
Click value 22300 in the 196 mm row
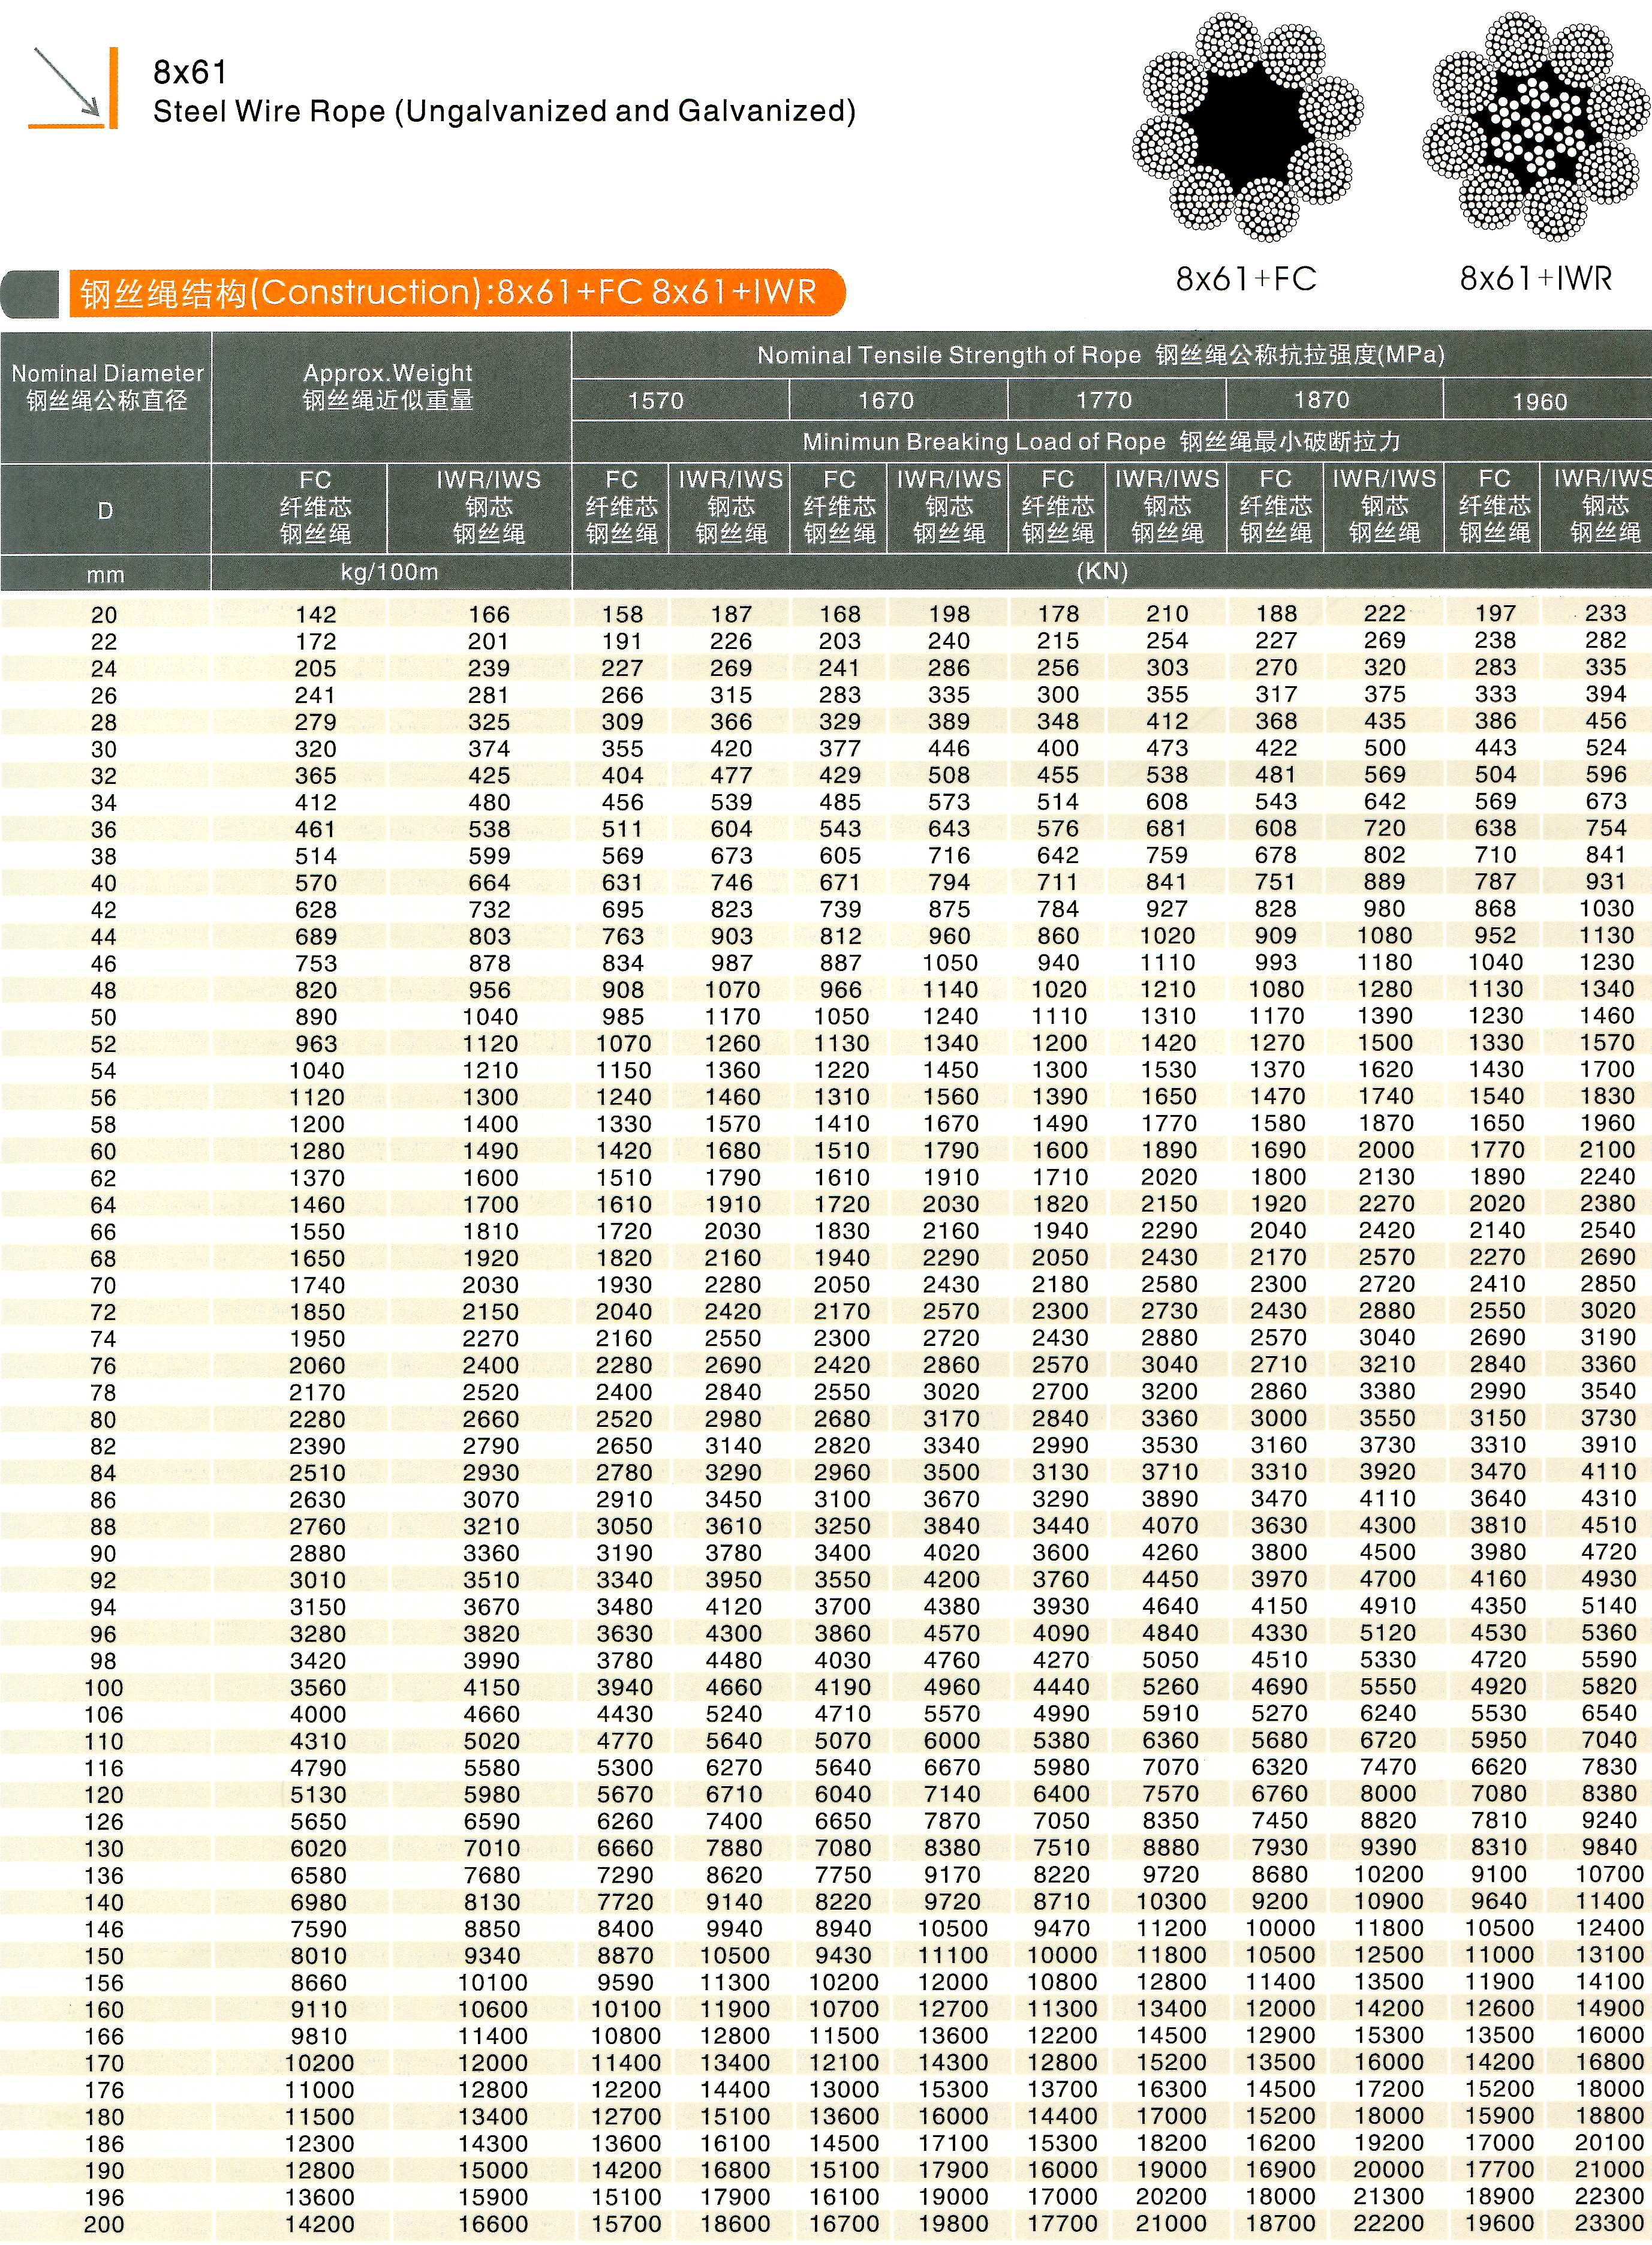coord(1609,2196)
